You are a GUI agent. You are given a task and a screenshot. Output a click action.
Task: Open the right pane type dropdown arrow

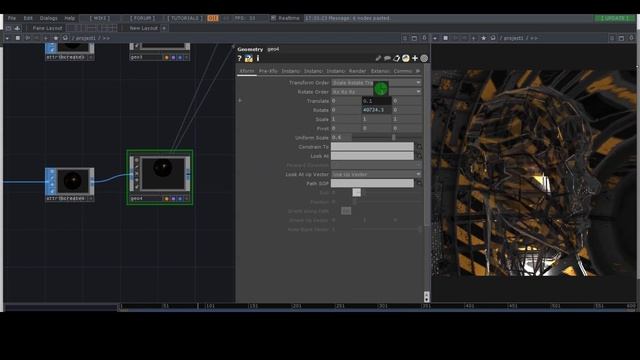435,38
